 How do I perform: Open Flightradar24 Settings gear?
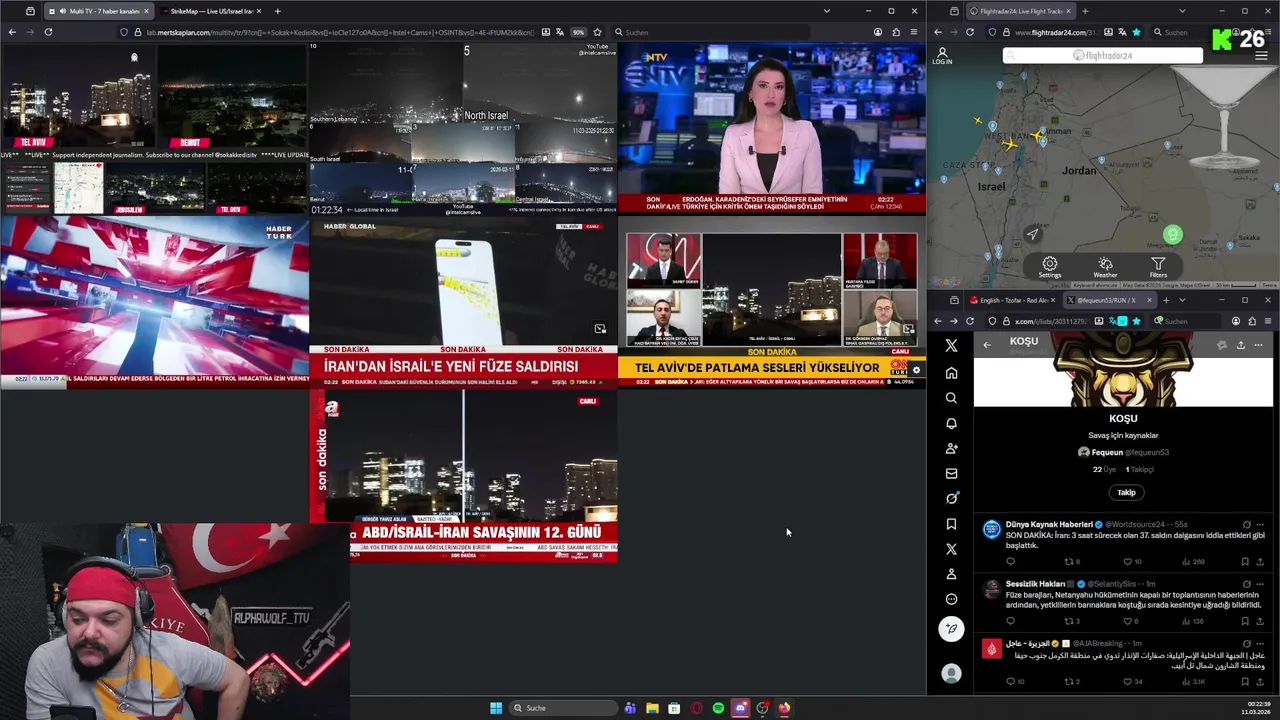pos(1049,268)
